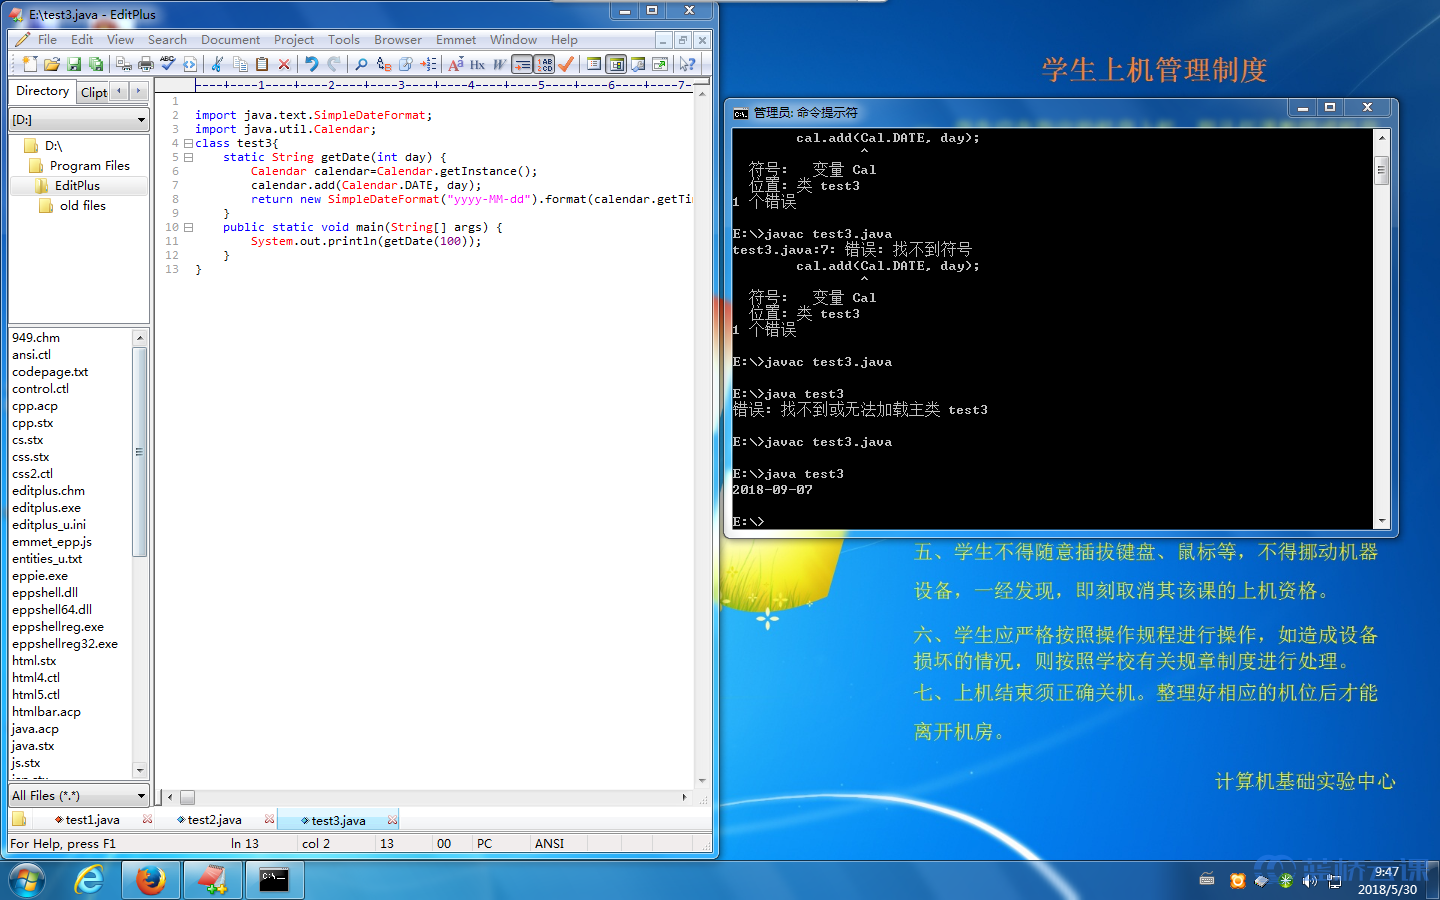This screenshot has height=900, width=1440.
Task: Toggle the Word Wrap toolbar button
Action: [522, 64]
